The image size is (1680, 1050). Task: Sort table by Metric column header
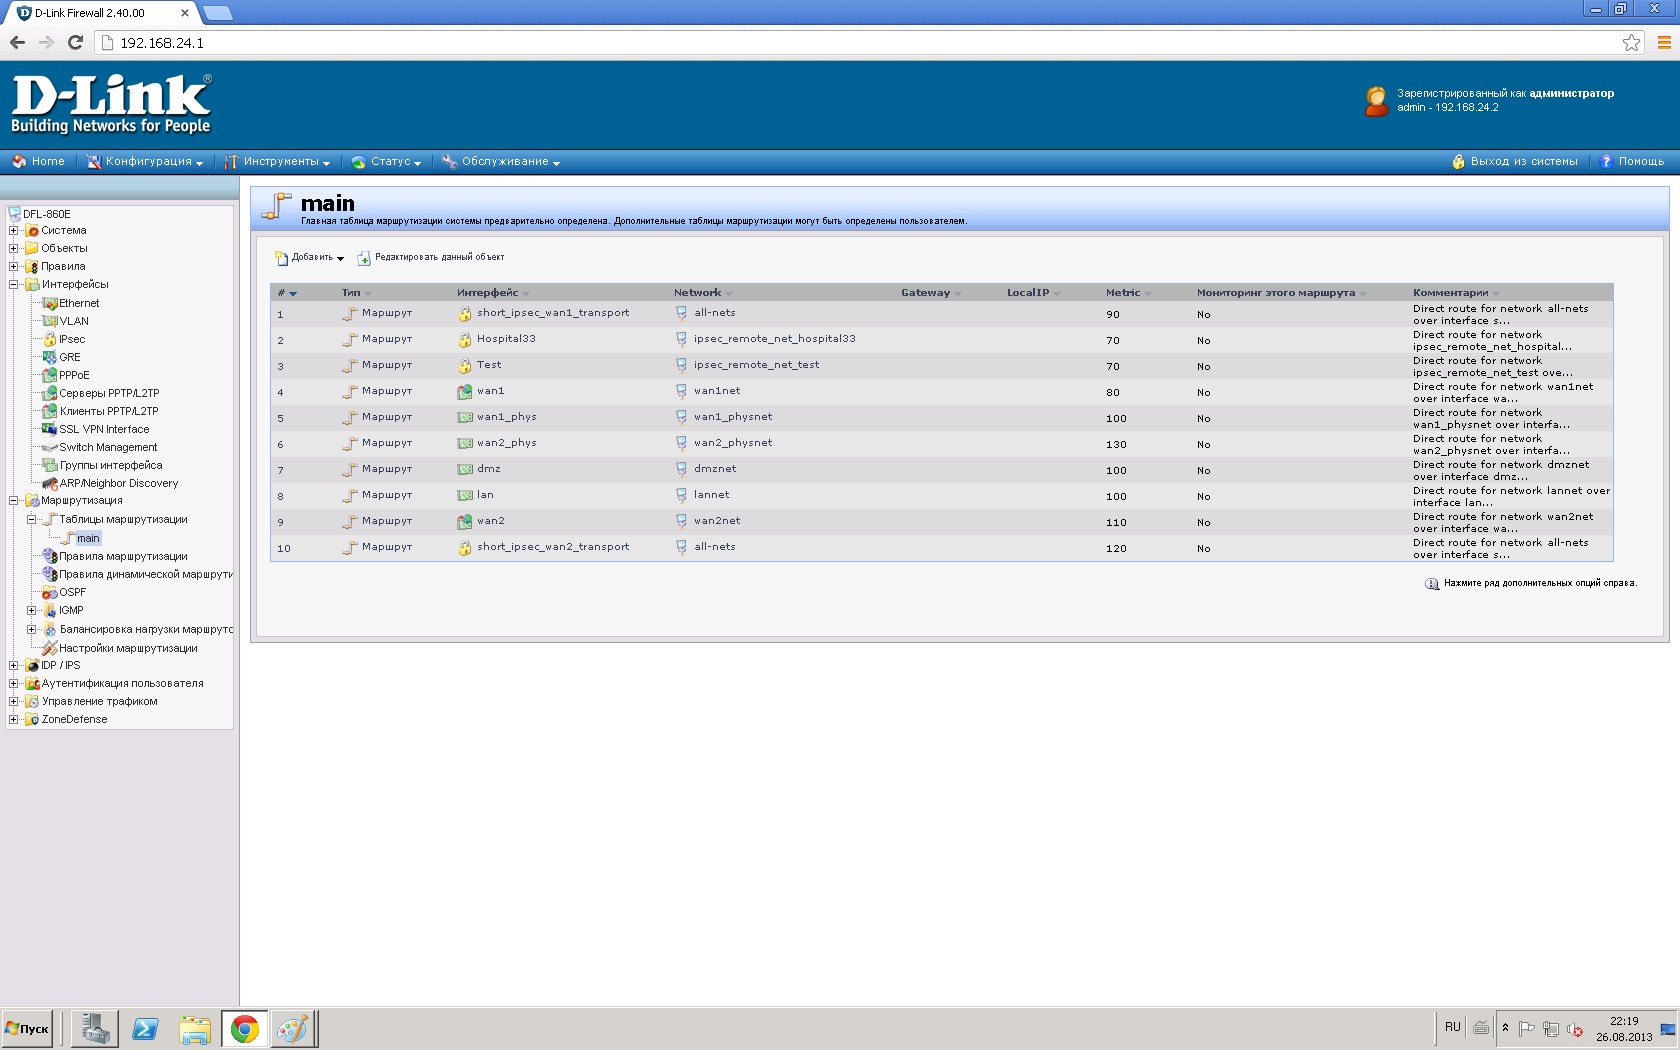click(x=1123, y=293)
